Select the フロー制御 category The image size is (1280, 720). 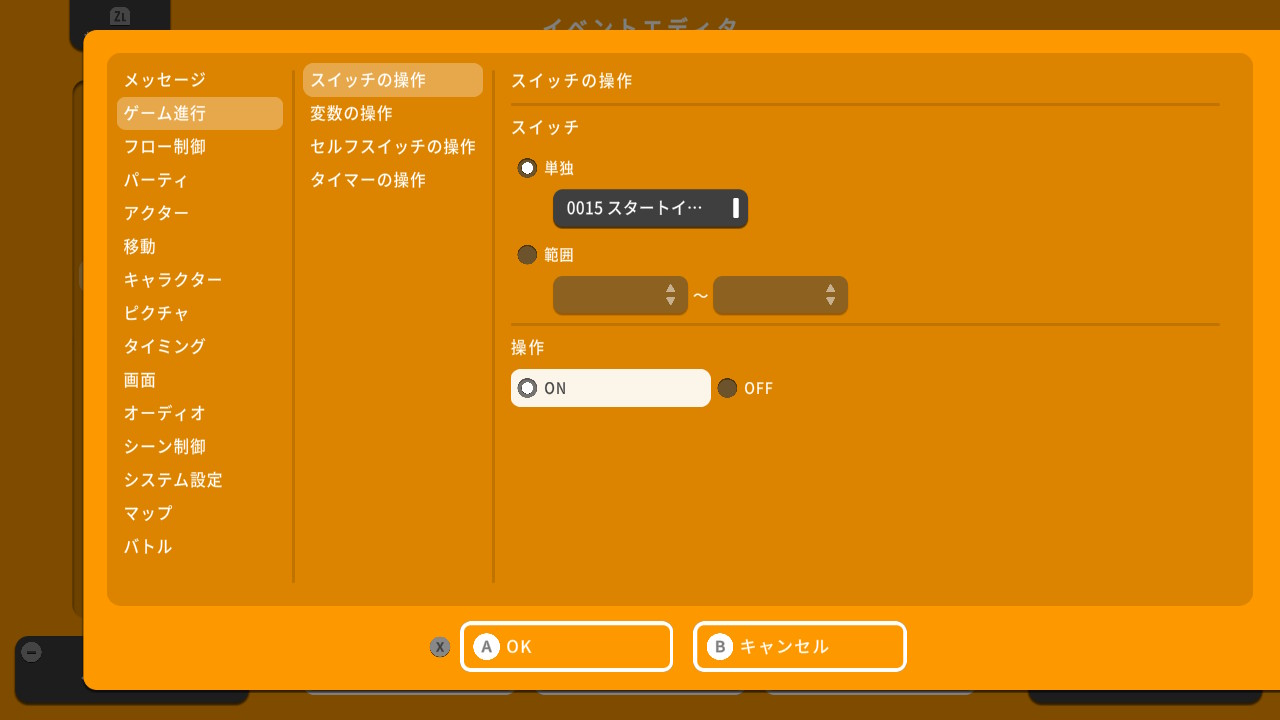[x=200, y=147]
